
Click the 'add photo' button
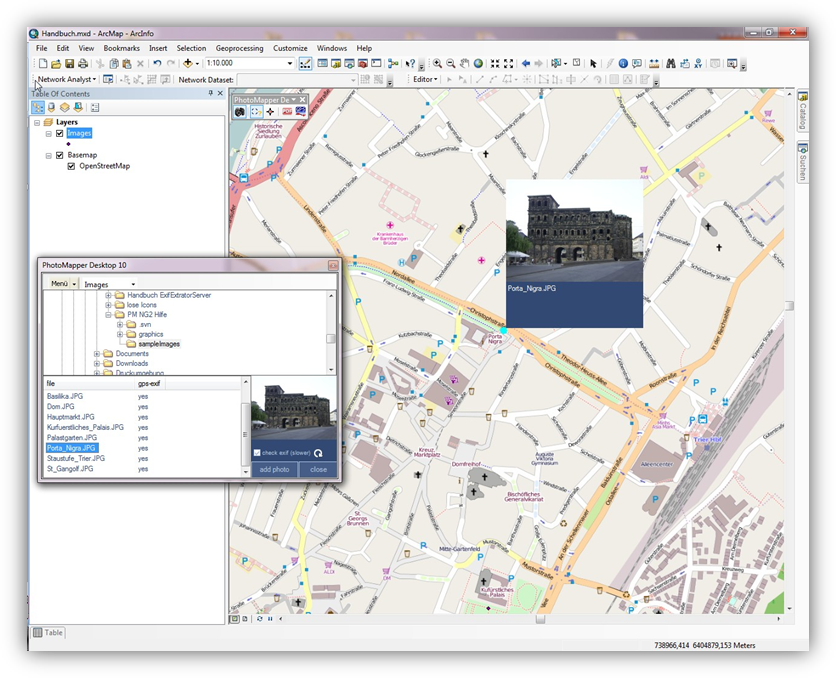click(274, 469)
